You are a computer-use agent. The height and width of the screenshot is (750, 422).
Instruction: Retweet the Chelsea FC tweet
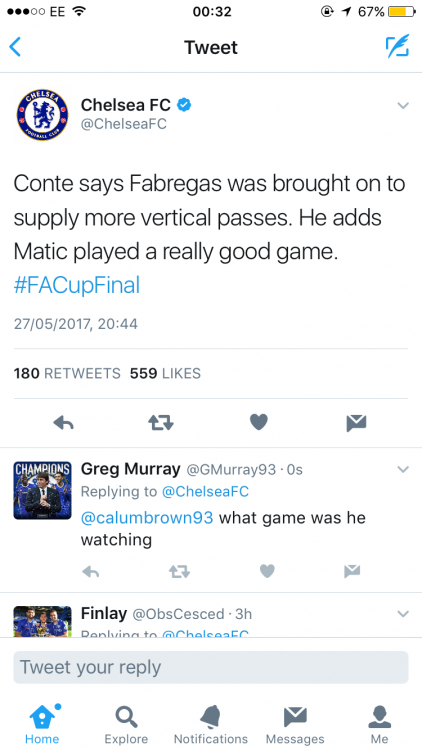161,422
